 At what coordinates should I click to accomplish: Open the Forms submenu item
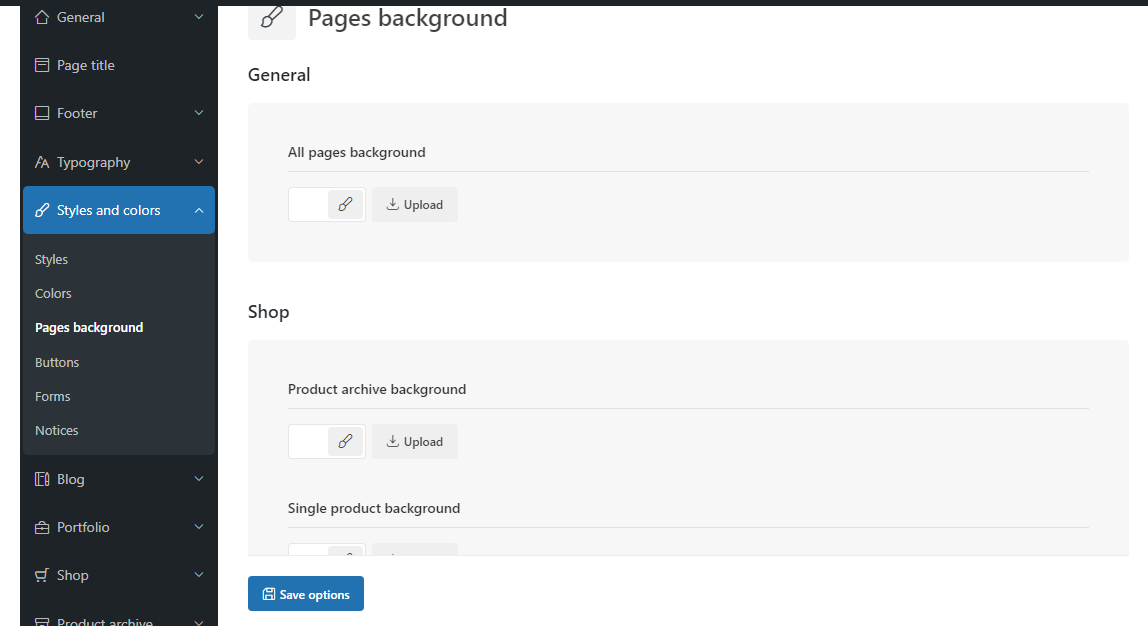[53, 396]
